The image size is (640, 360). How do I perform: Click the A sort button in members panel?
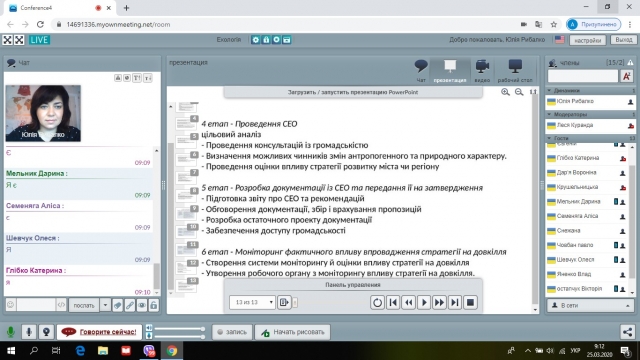pyautogui.click(x=627, y=76)
